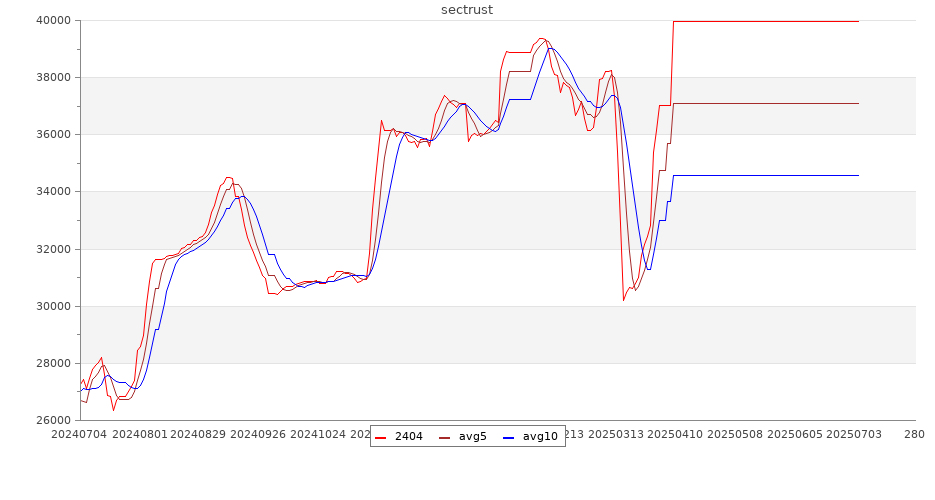
Task: Click the 34000 y-axis label
Action: coord(51,191)
